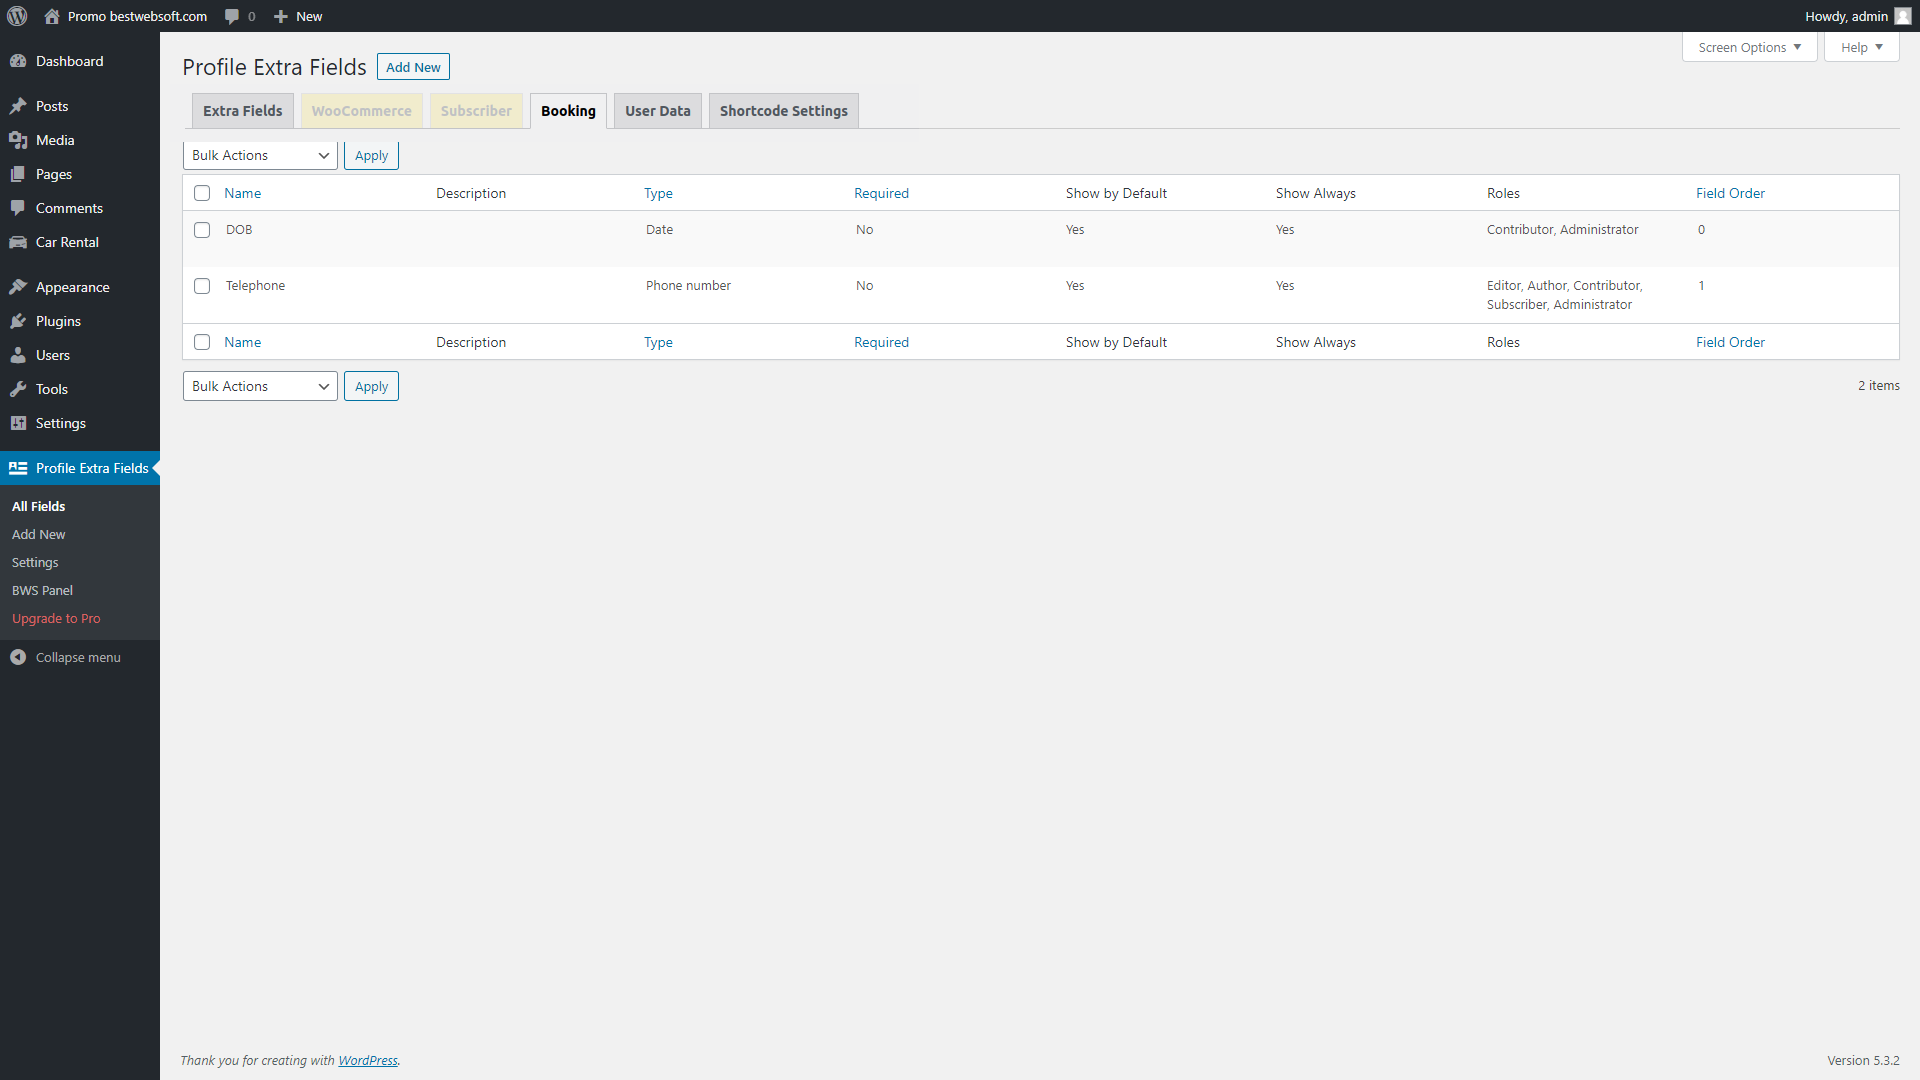
Task: Select the Car Rental menu icon
Action: 20,242
